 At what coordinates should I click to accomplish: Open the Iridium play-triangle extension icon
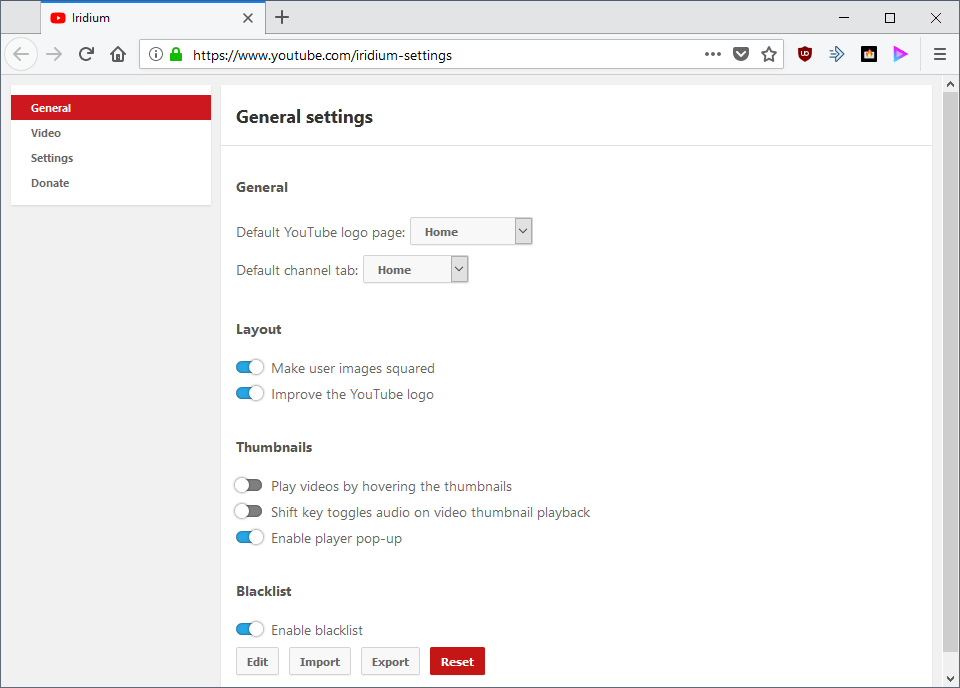(x=900, y=54)
